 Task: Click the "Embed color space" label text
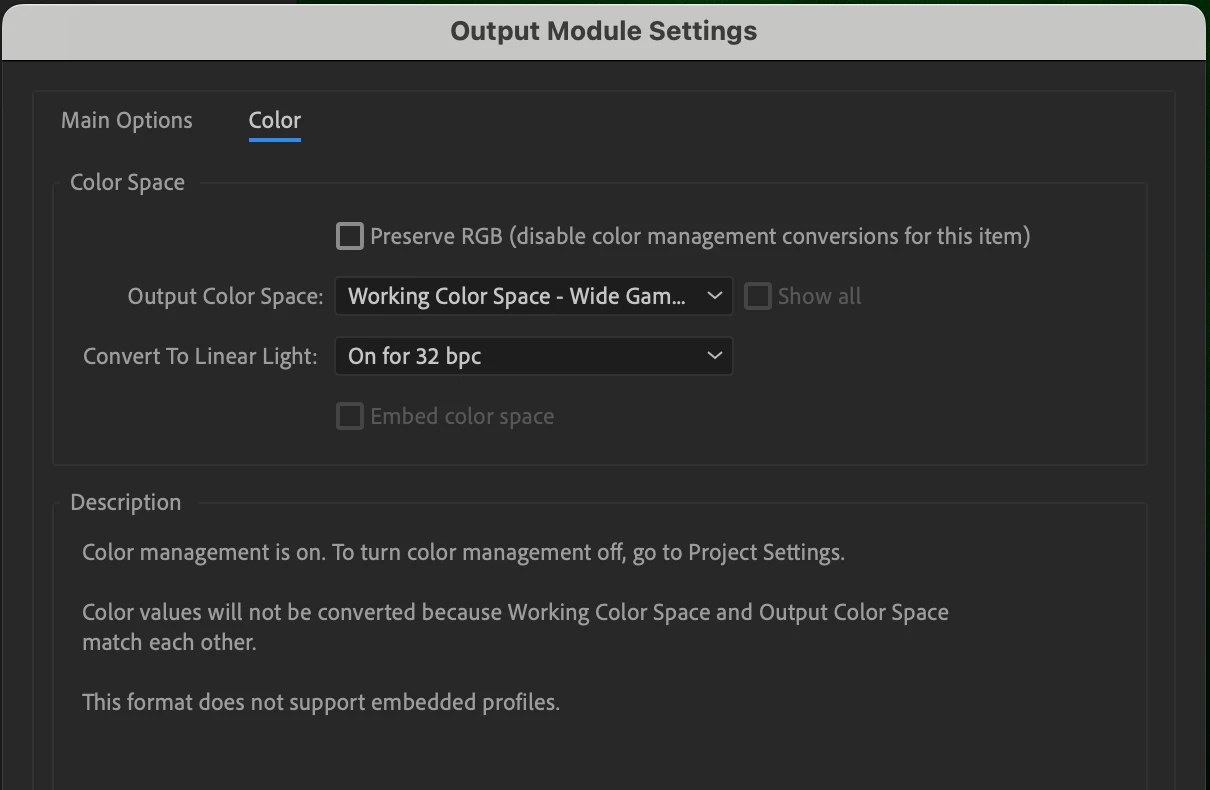click(462, 417)
